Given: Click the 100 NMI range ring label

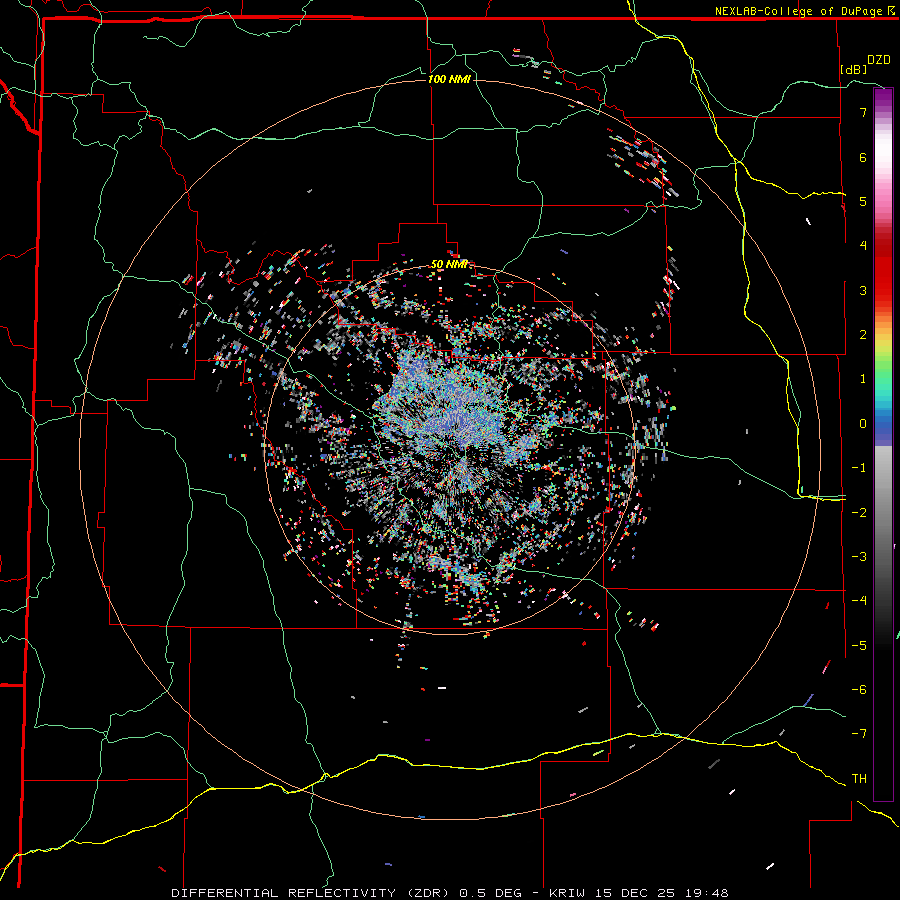Looking at the screenshot, I should [449, 79].
